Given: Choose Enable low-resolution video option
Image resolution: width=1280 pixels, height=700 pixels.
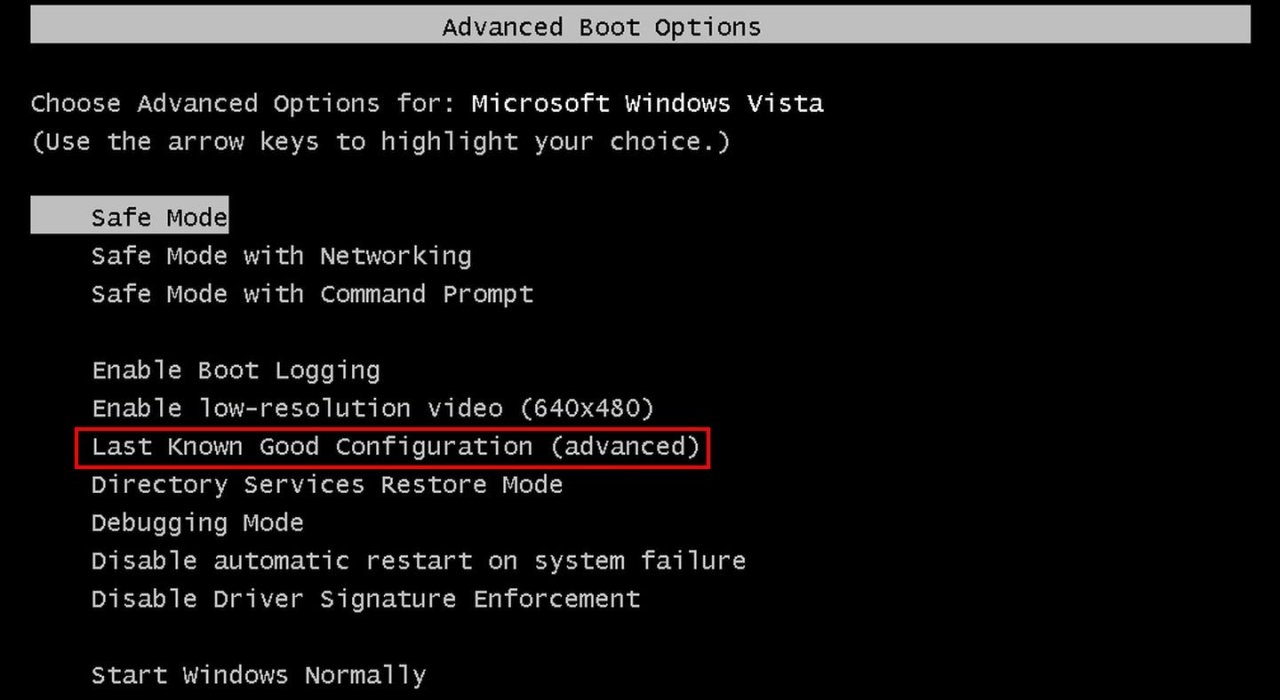Looking at the screenshot, I should [x=372, y=409].
